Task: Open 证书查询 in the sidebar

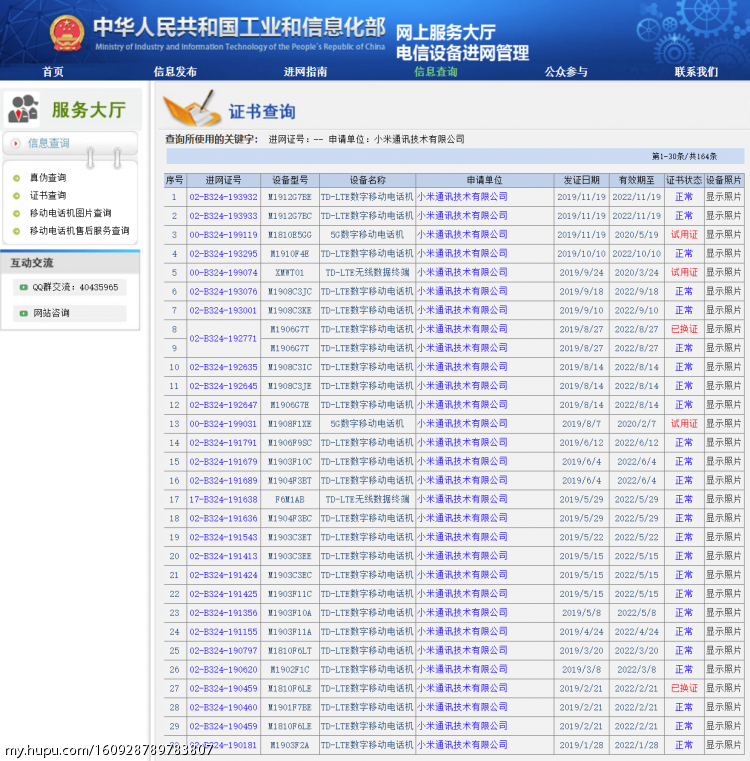Action: point(48,196)
